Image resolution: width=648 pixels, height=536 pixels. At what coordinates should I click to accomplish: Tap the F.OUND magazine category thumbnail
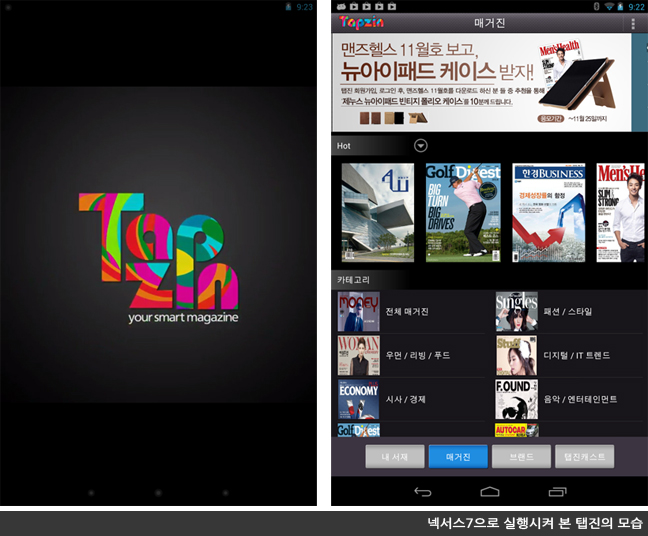pyautogui.click(x=517, y=399)
